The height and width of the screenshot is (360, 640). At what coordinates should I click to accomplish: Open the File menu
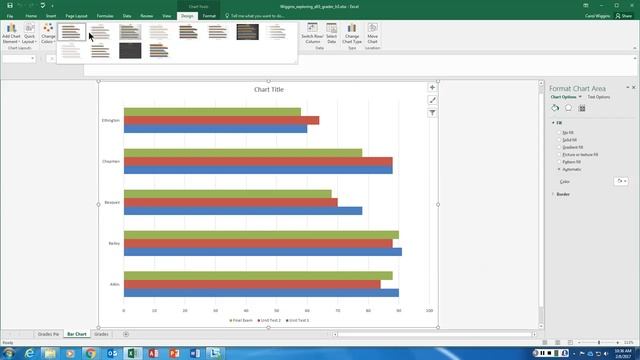pyautogui.click(x=10, y=16)
